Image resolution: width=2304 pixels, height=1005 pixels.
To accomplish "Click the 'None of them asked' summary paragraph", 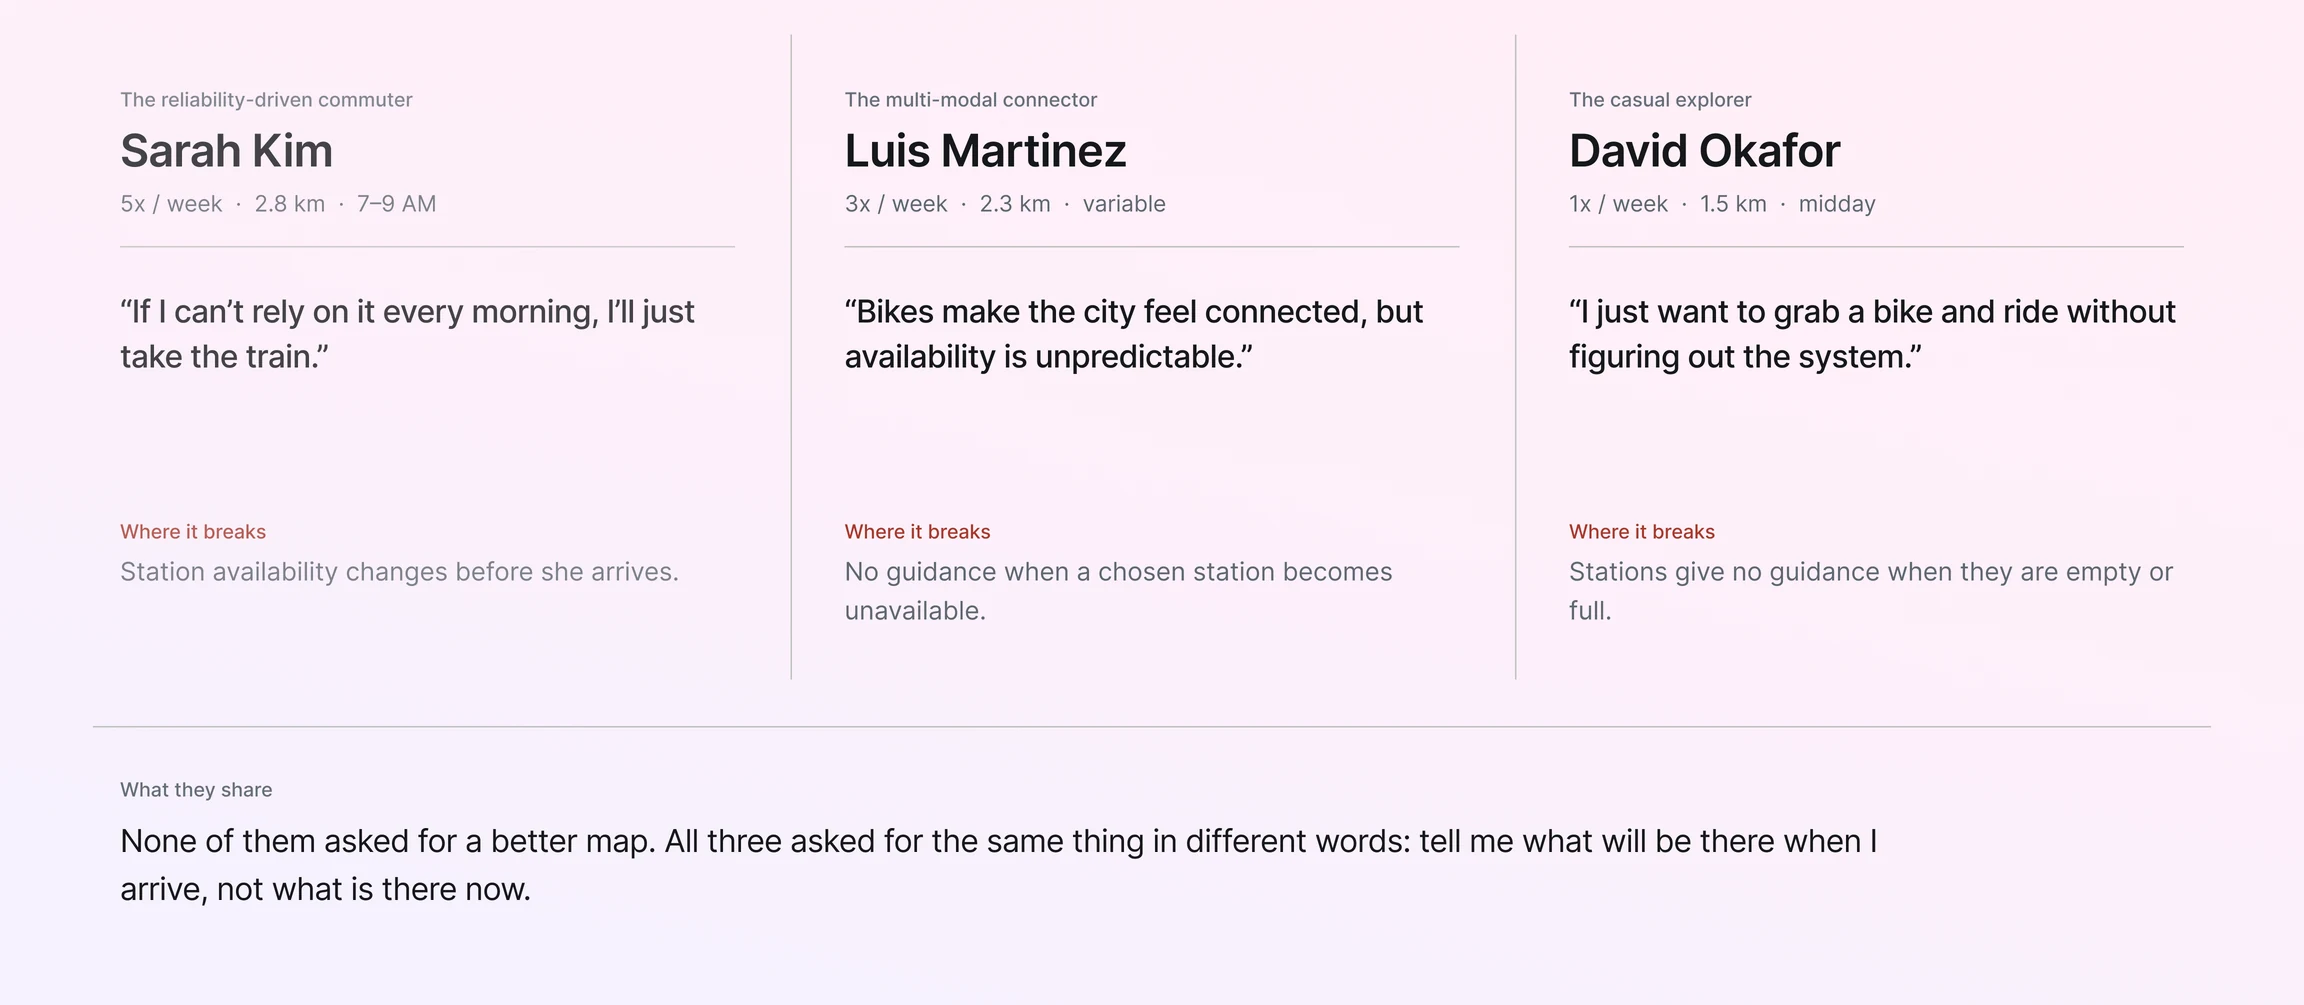I will [998, 865].
